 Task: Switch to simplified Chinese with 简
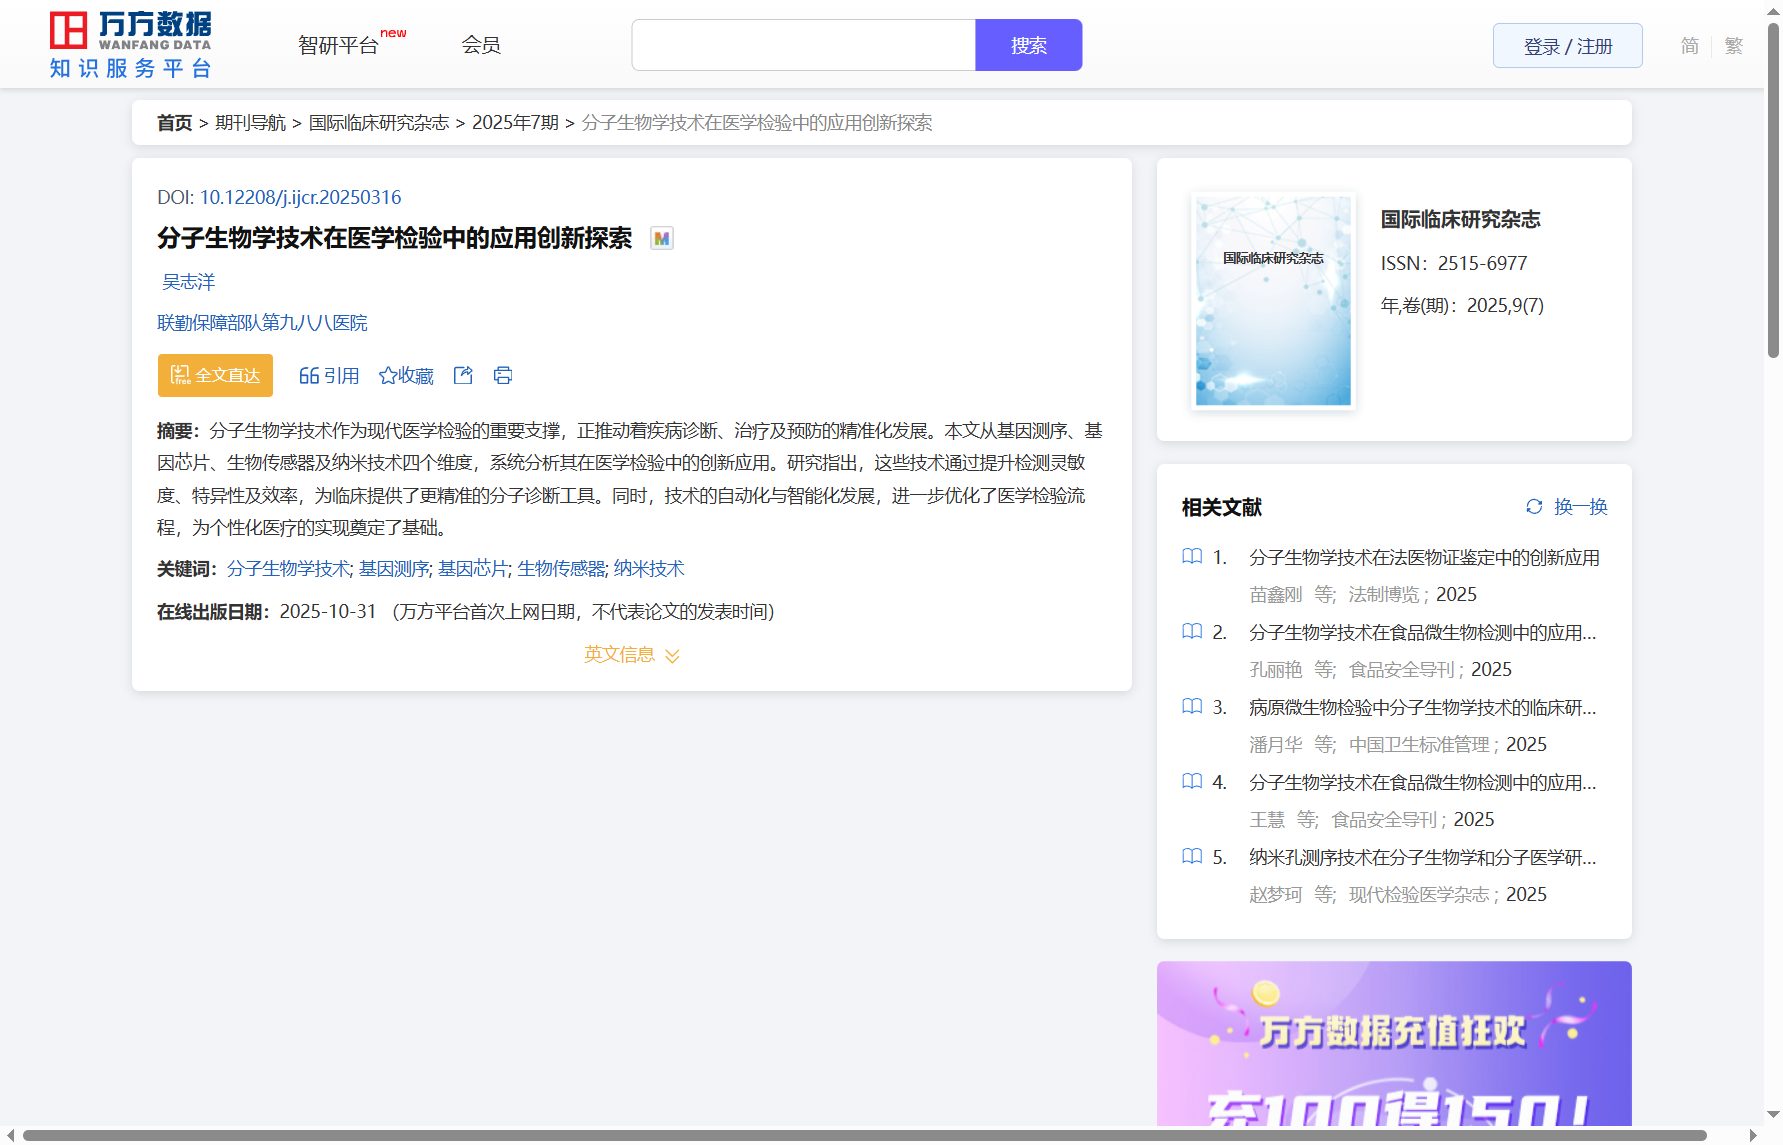point(1690,46)
